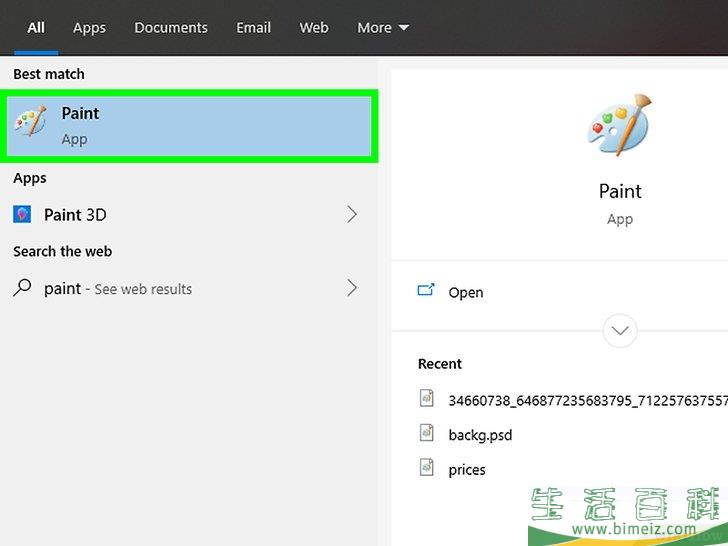
Task: Click the file icon next to prices
Action: point(428,468)
